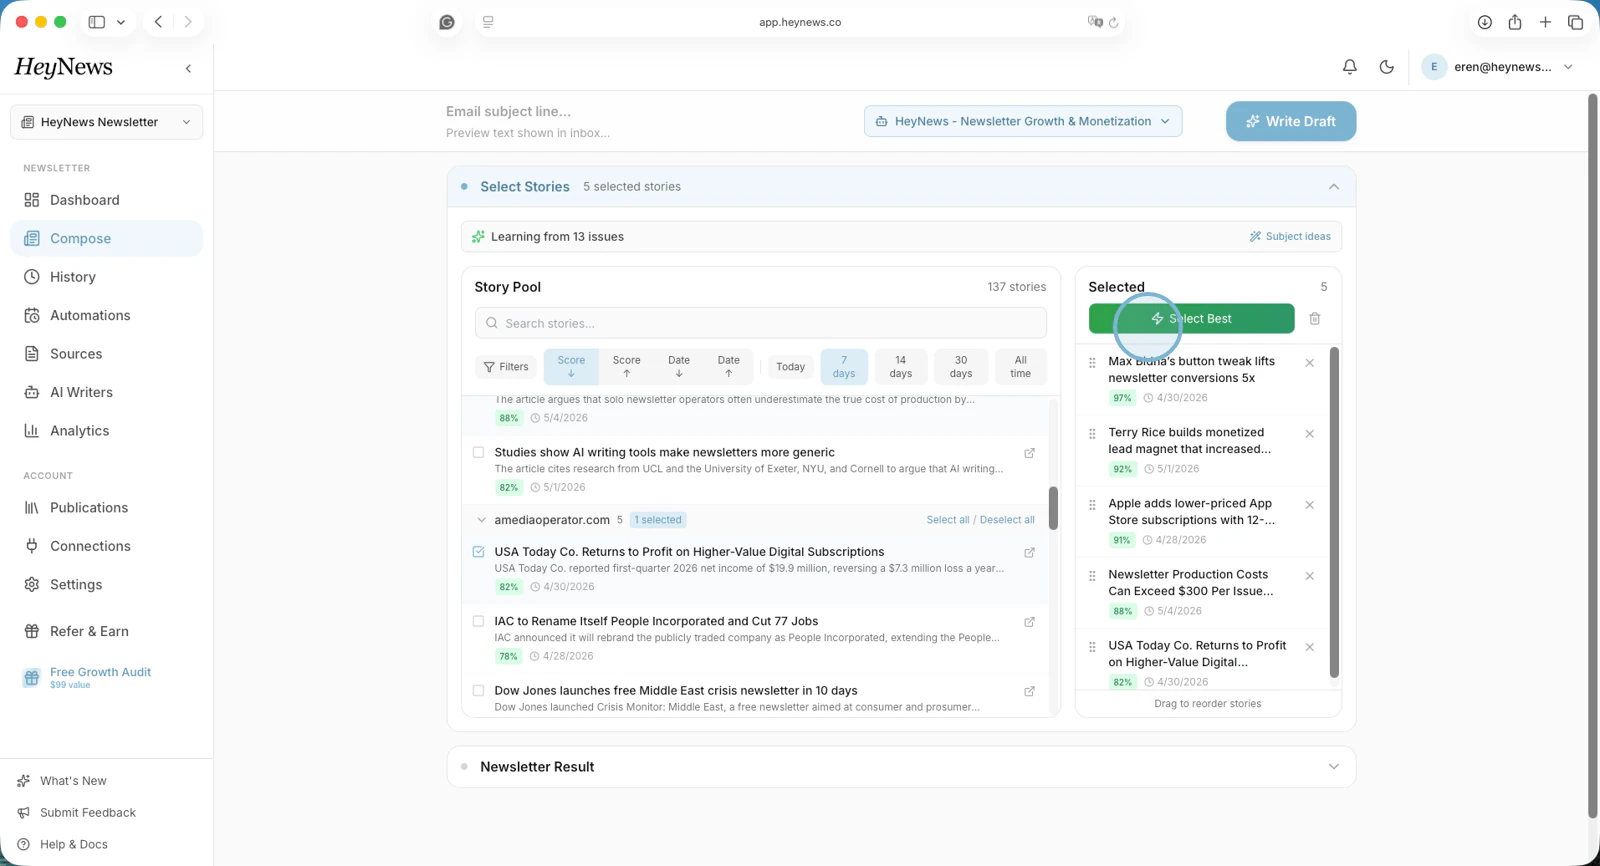Remove Max button tweak story
The image size is (1600, 866).
(x=1309, y=363)
